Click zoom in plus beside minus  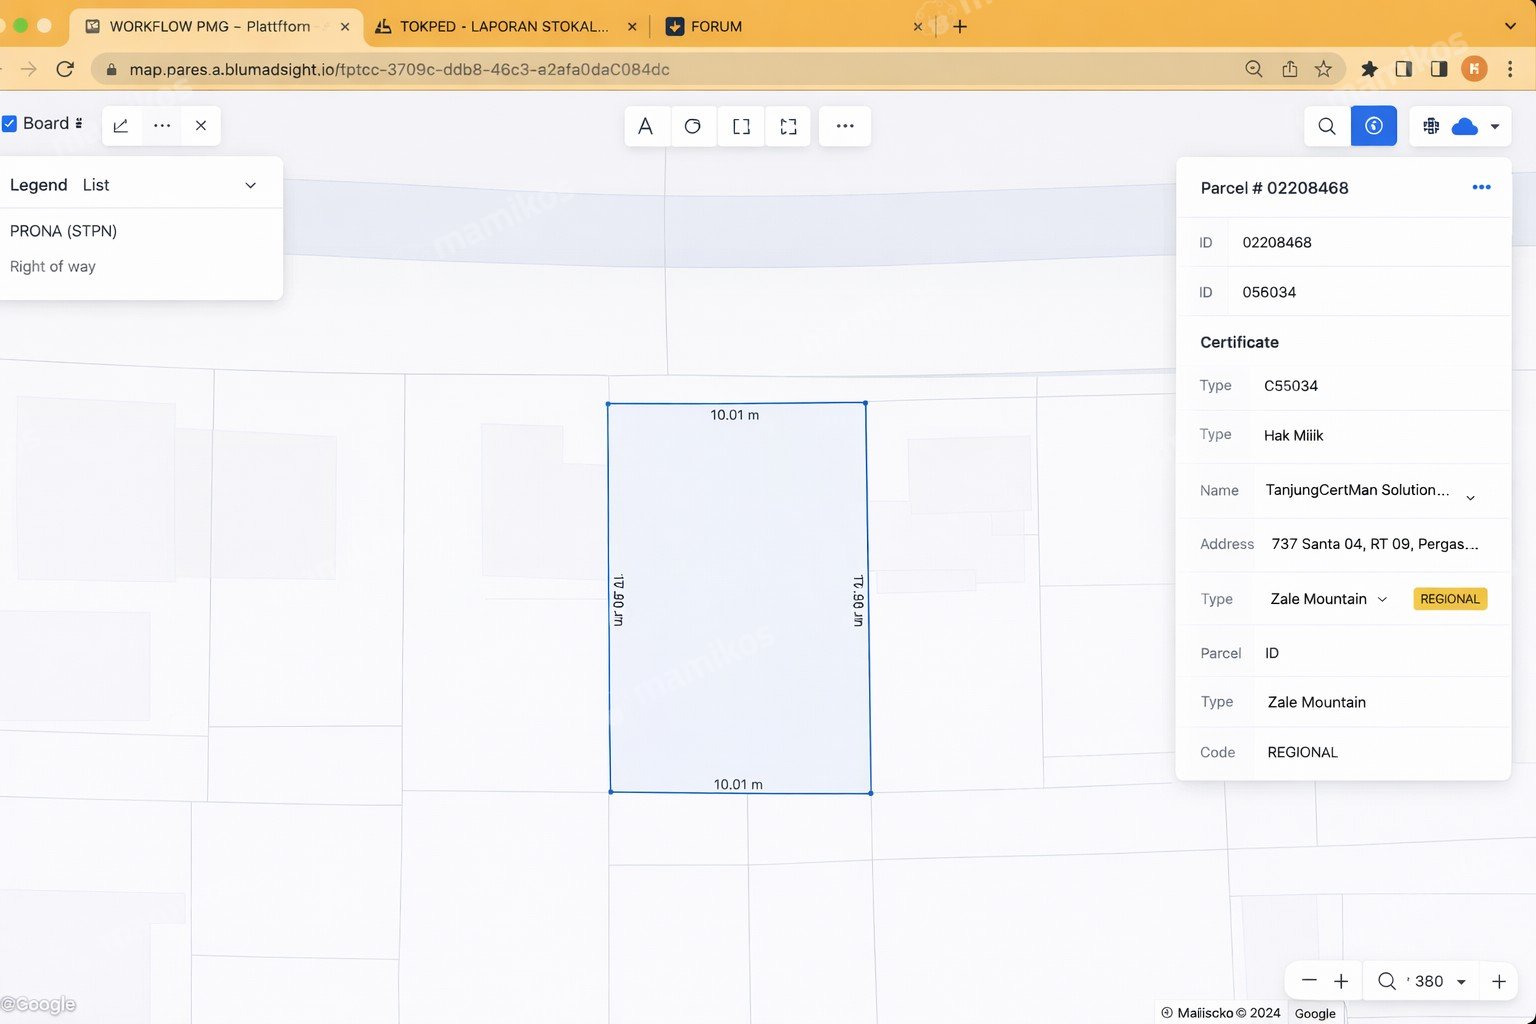(1341, 981)
